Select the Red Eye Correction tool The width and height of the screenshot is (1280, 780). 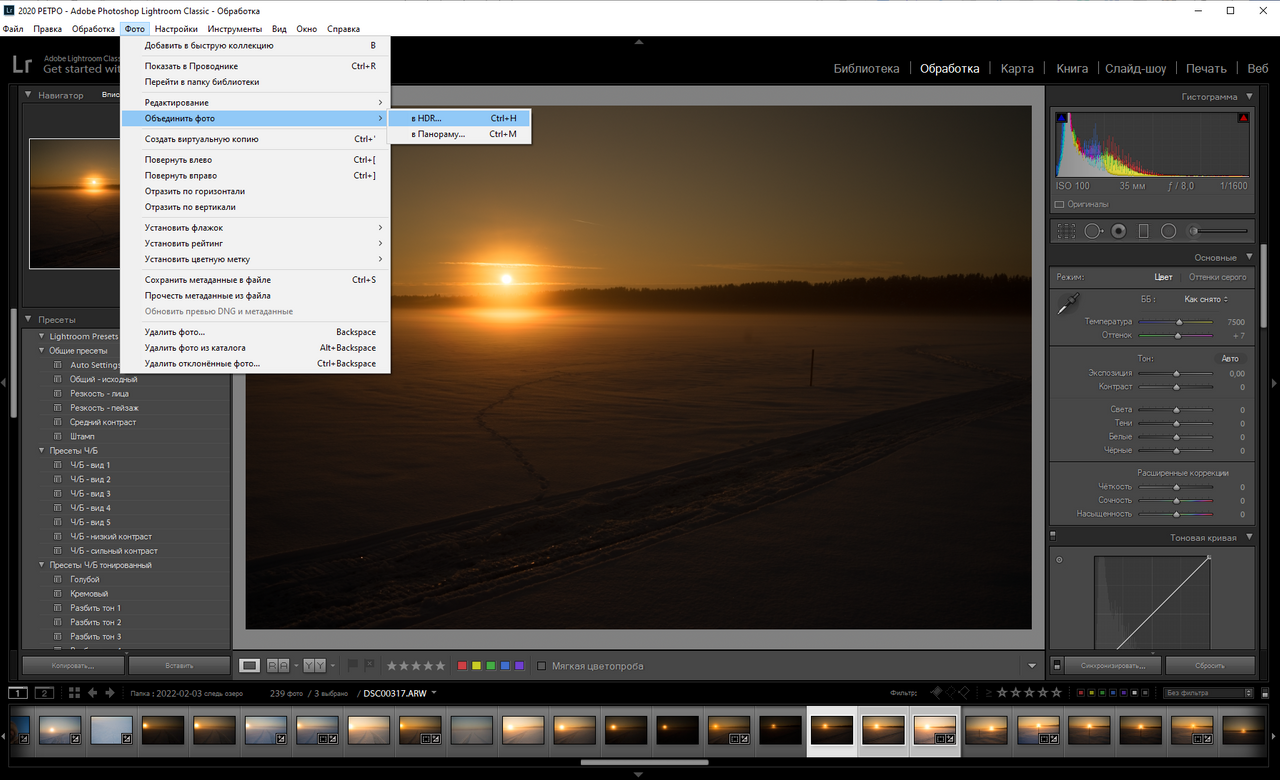pyautogui.click(x=1118, y=231)
